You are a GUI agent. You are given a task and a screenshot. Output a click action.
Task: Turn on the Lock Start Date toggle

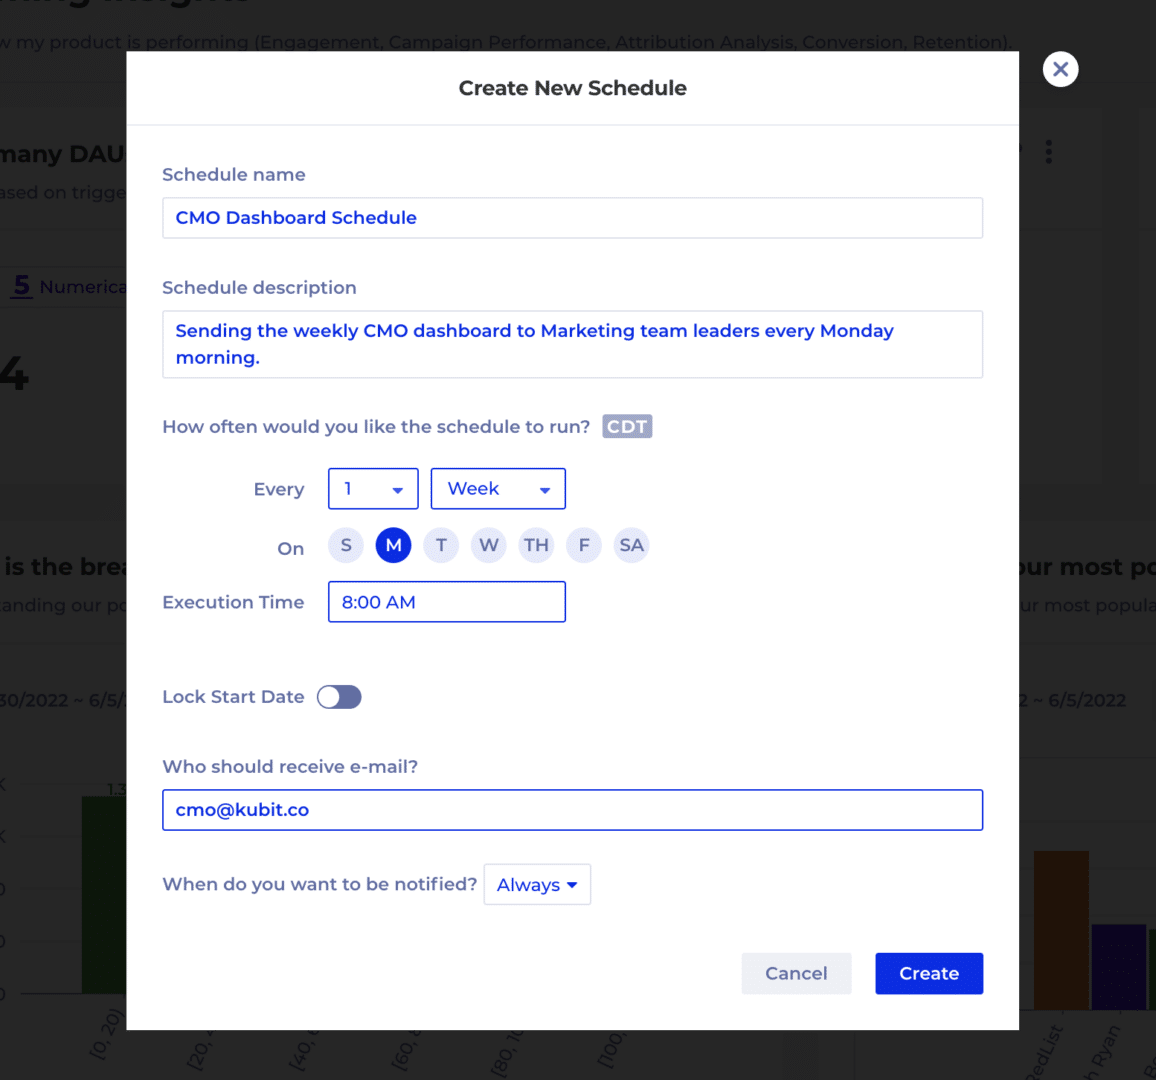(x=339, y=696)
